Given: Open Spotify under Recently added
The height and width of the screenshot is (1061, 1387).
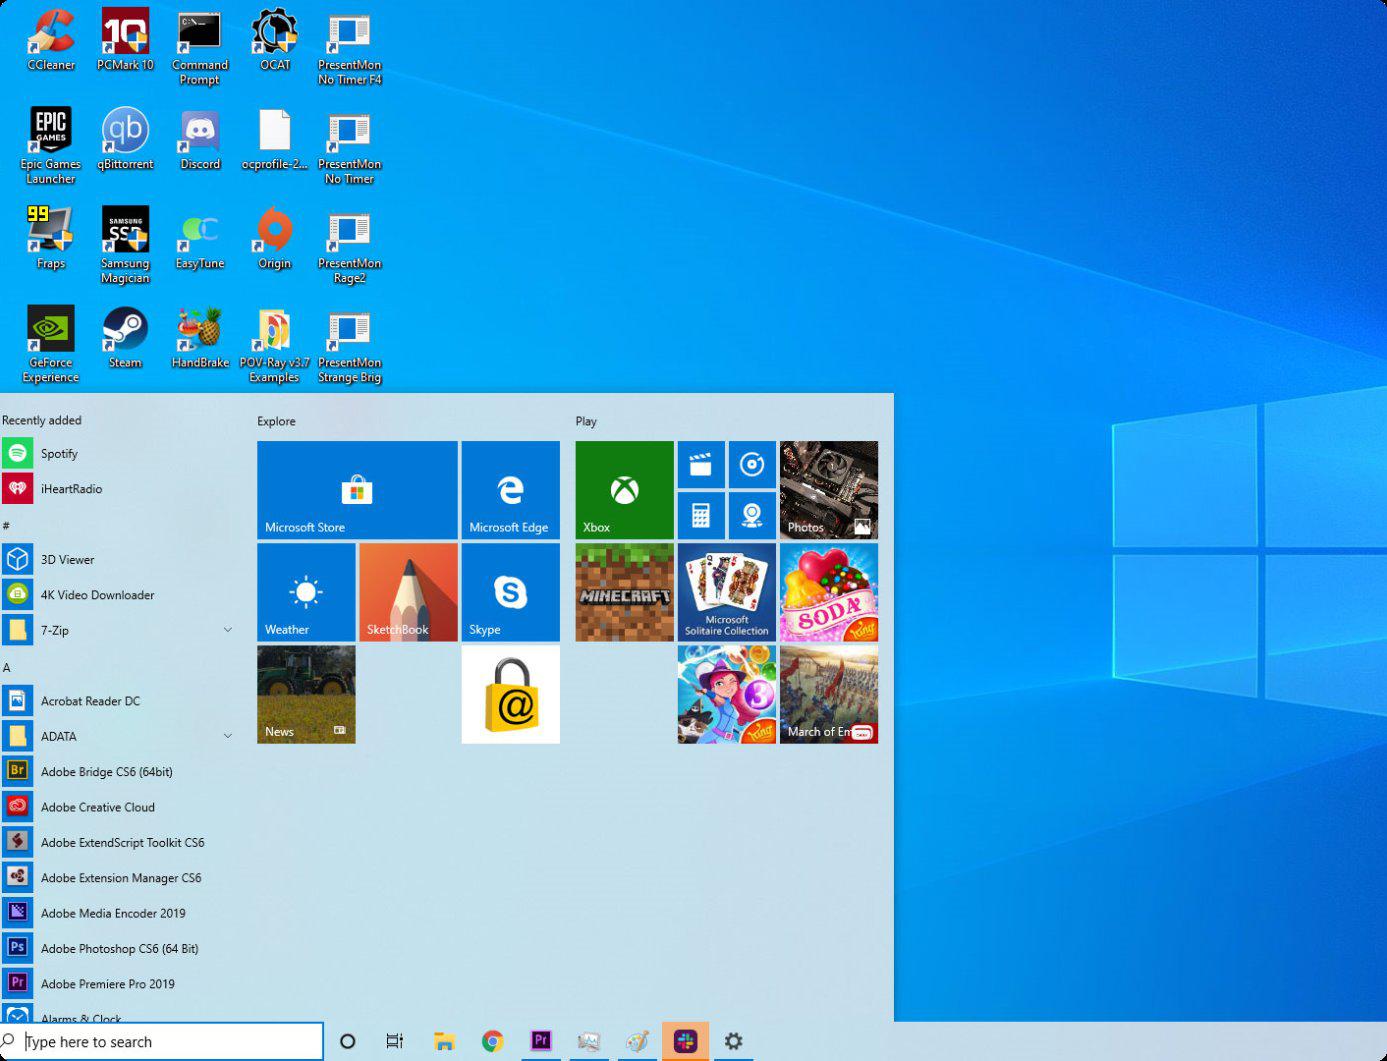Looking at the screenshot, I should point(59,453).
